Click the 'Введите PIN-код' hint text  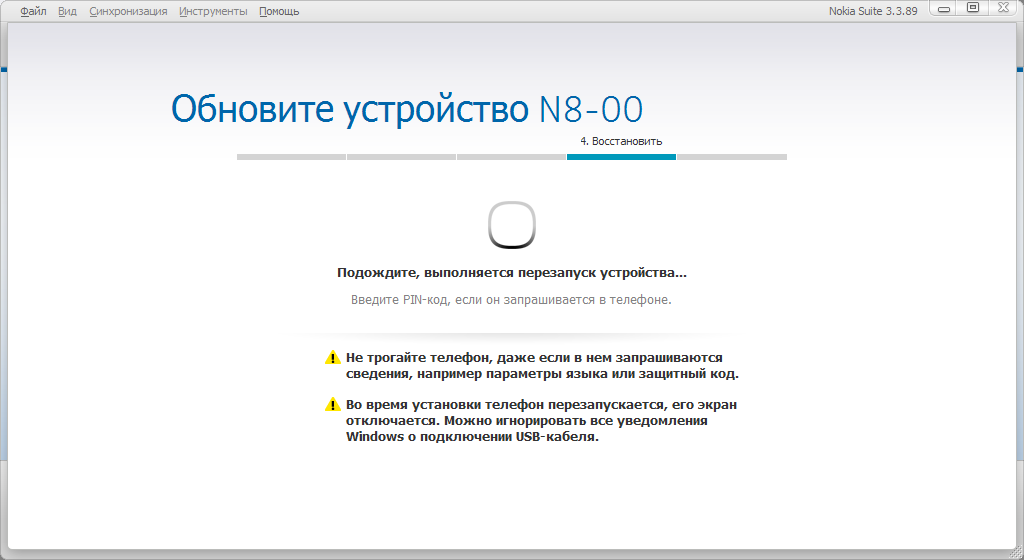[x=511, y=300]
